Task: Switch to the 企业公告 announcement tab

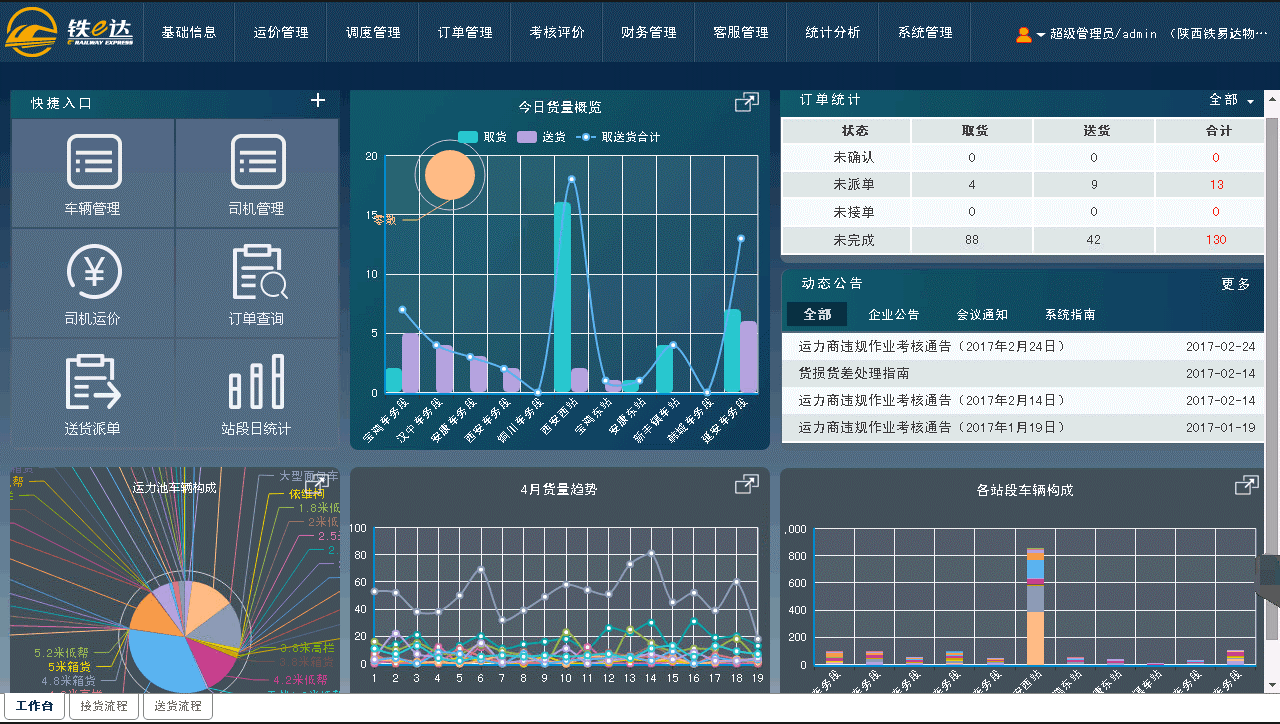Action: point(893,314)
